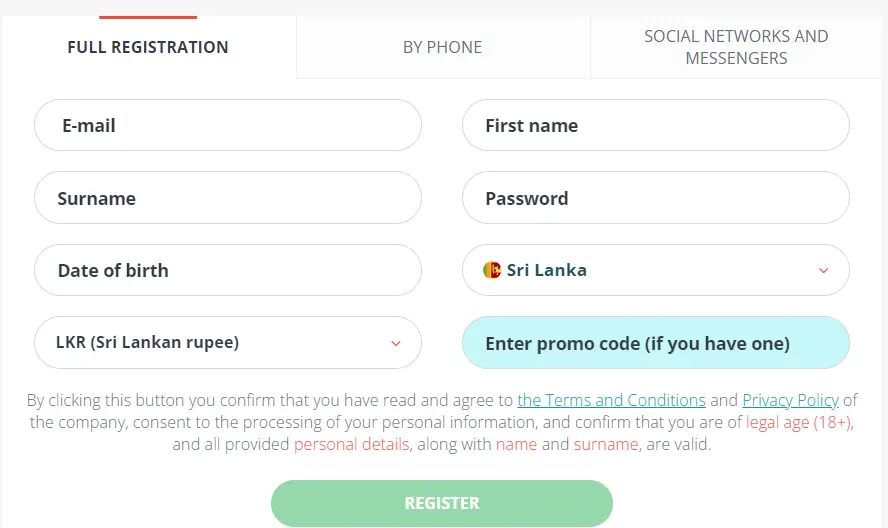Click into the First name field
Screen dimensions: 888x528
(655, 126)
